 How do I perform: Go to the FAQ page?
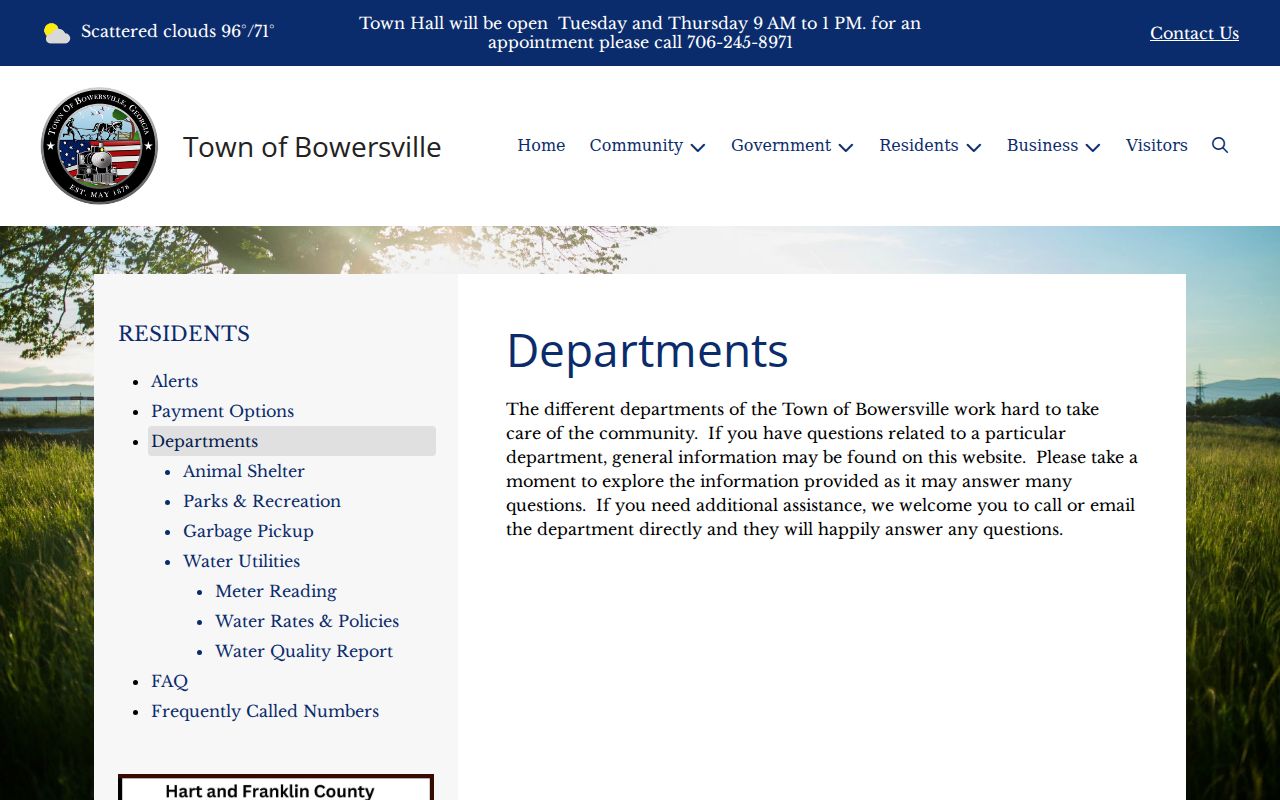point(170,681)
